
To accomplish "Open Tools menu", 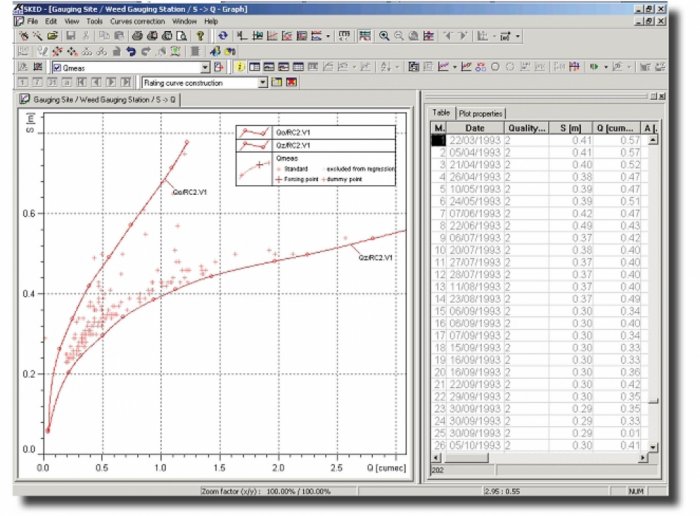I will pos(94,21).
